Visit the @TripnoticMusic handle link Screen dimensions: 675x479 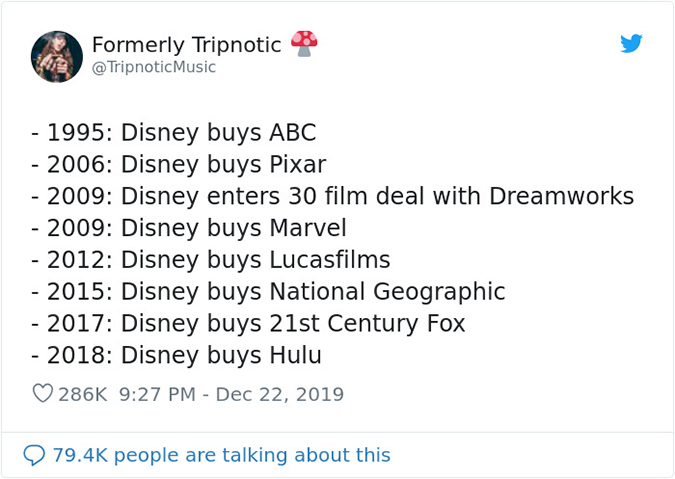tap(154, 68)
